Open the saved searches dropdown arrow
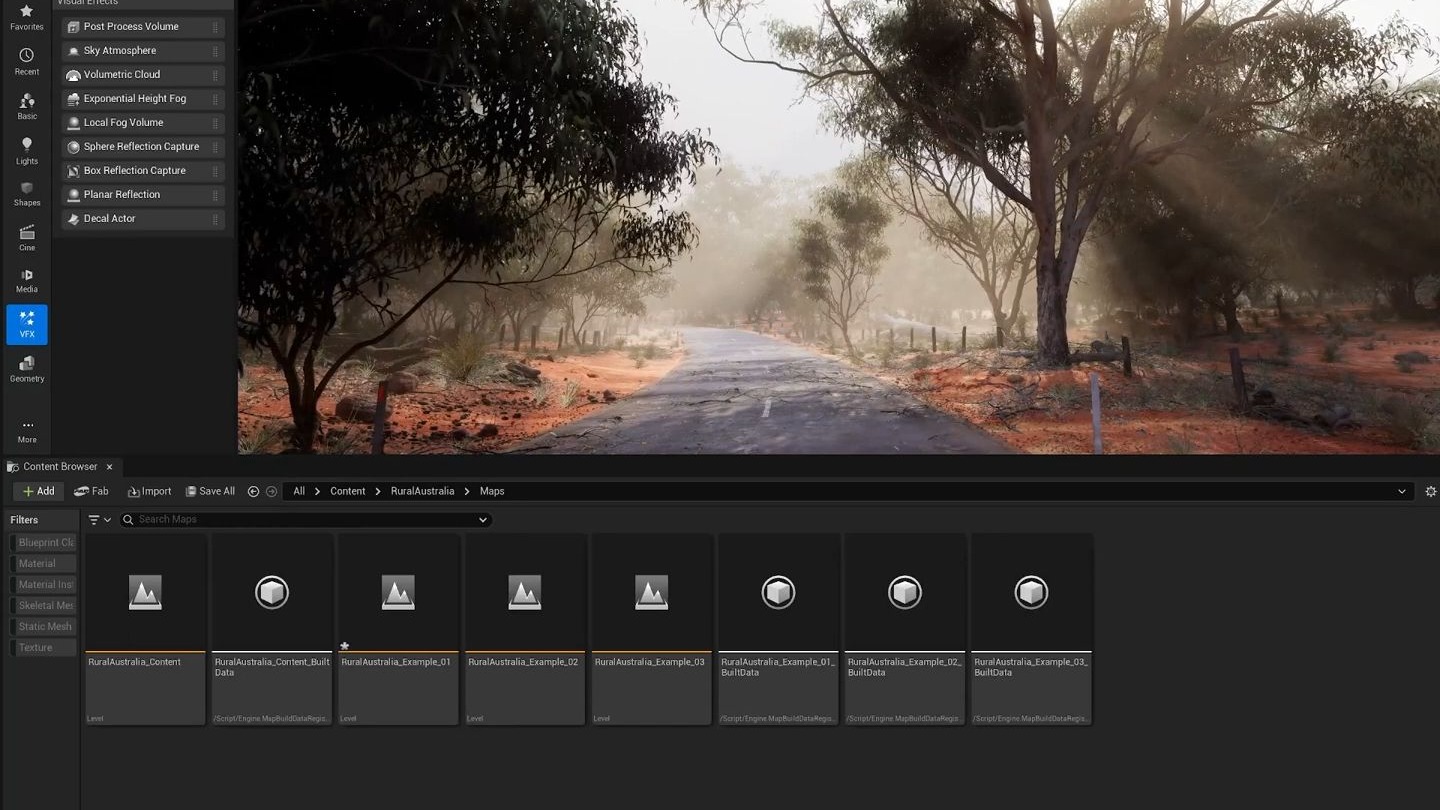The height and width of the screenshot is (810, 1440). pyautogui.click(x=483, y=520)
